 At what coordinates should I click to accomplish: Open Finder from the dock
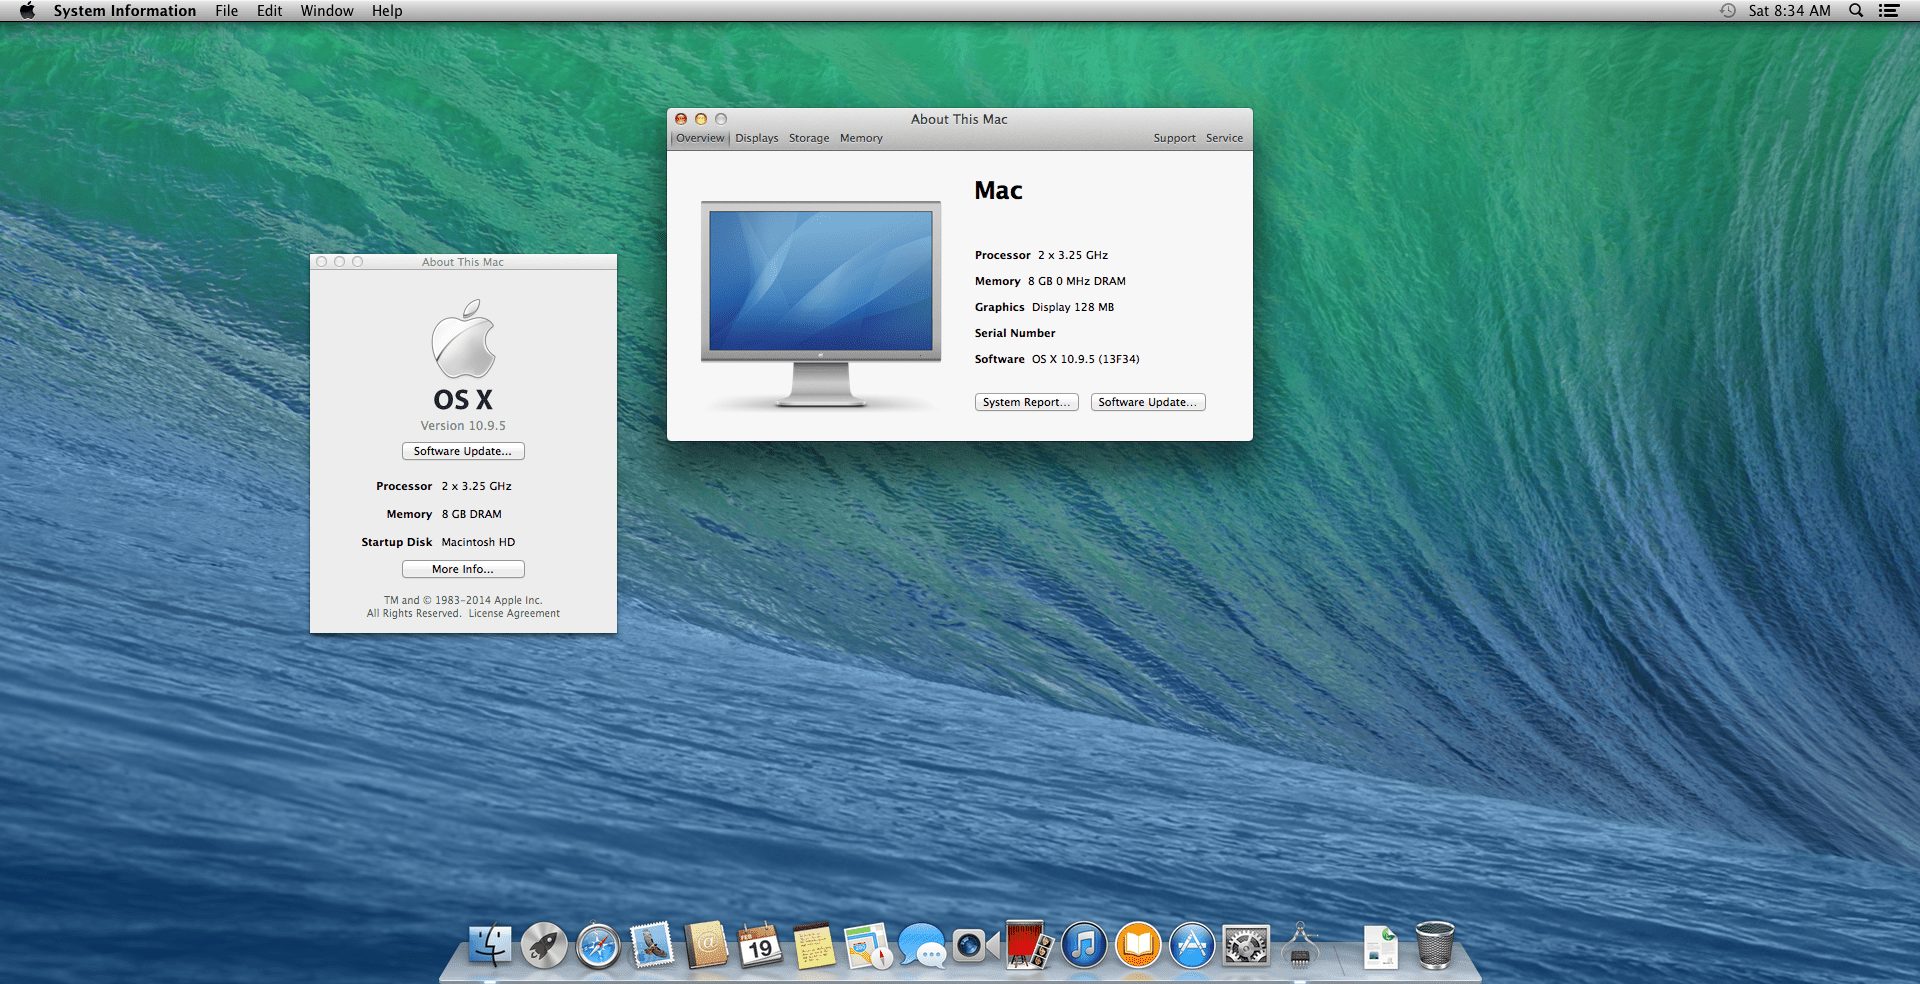pos(489,945)
